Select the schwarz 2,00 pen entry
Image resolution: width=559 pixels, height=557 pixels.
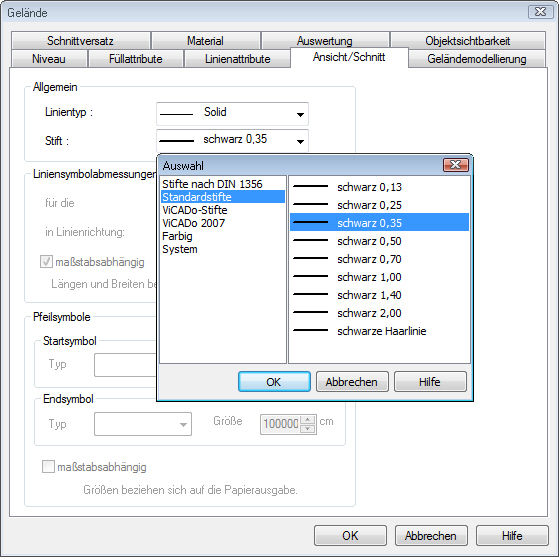pos(379,313)
